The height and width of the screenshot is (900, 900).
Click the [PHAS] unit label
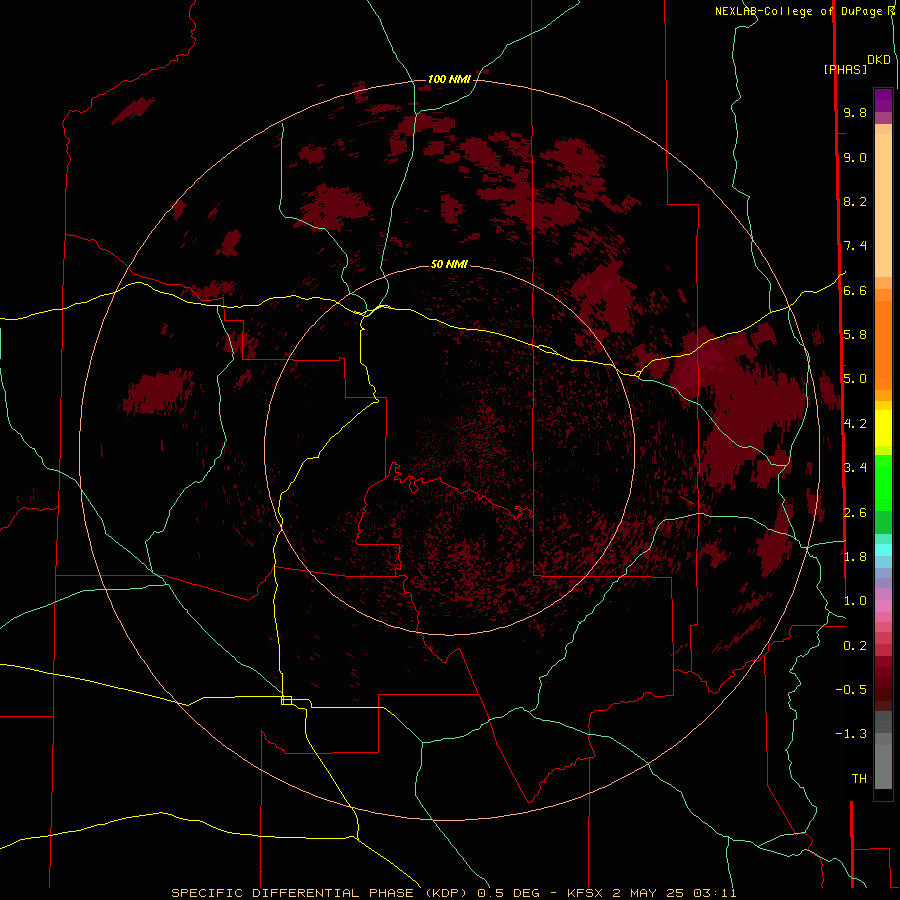pyautogui.click(x=845, y=69)
